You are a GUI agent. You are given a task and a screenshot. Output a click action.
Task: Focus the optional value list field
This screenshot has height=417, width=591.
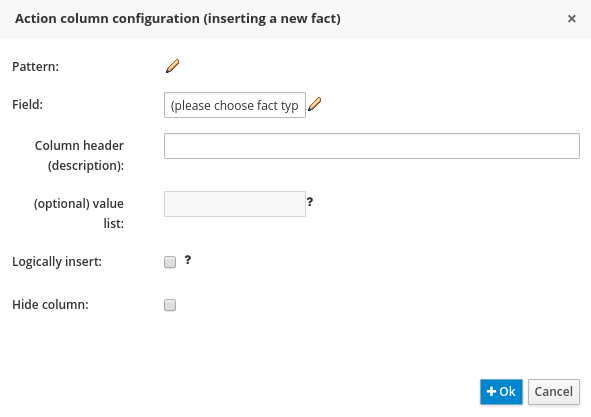coord(235,204)
